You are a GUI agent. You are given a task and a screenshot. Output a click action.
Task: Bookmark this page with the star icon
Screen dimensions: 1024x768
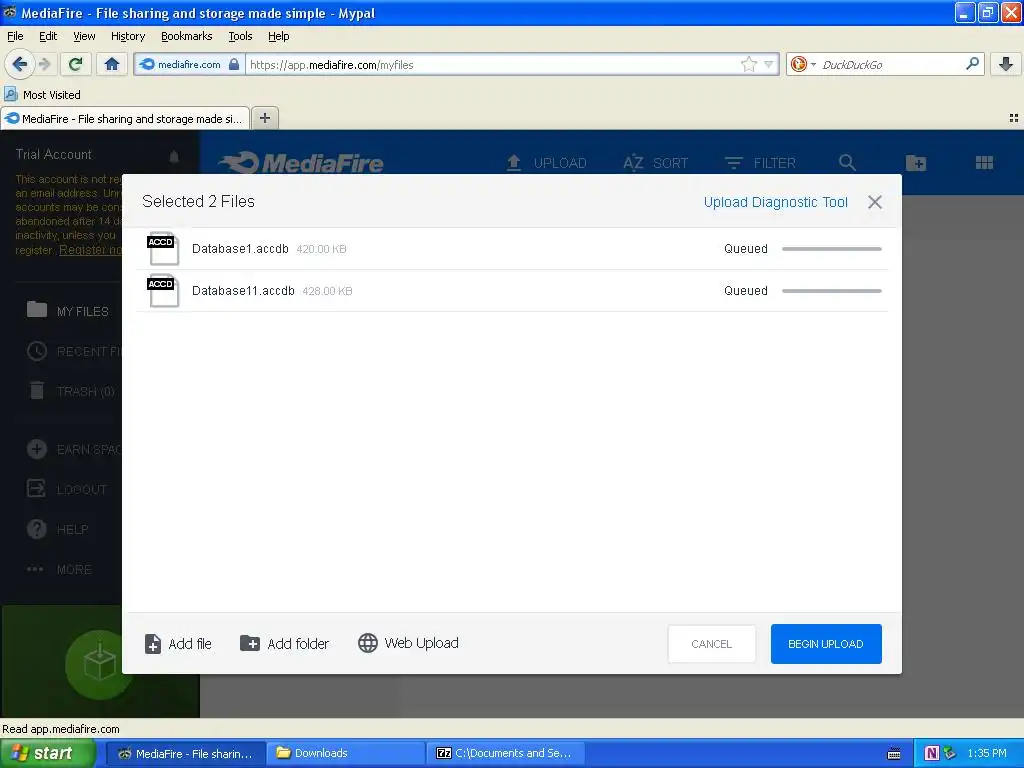click(748, 64)
